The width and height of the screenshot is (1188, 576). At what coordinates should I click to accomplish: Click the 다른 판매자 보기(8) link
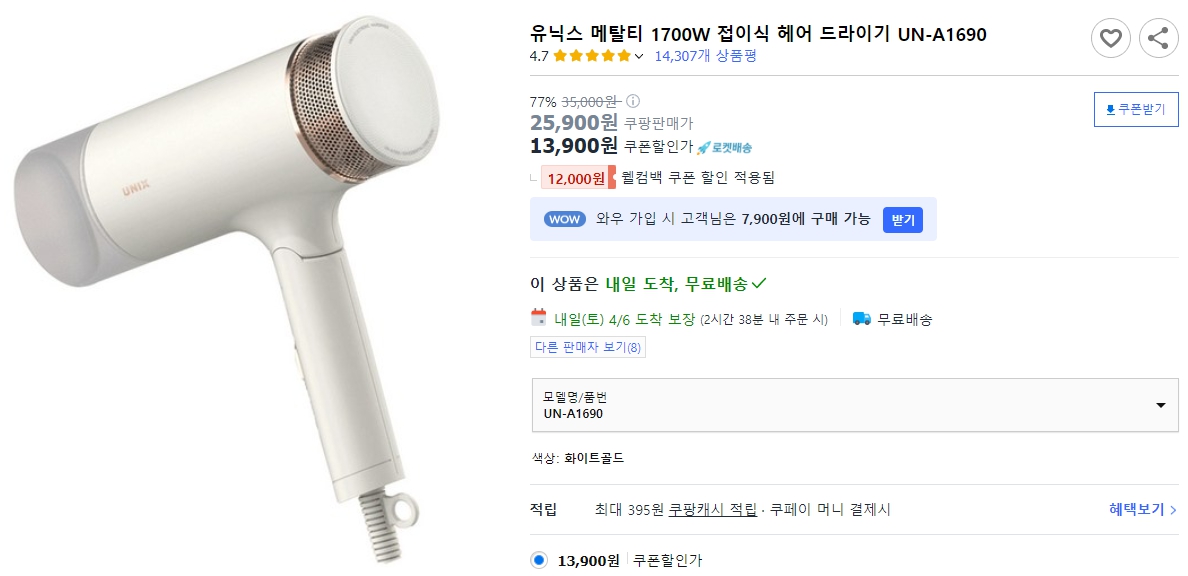[x=587, y=346]
